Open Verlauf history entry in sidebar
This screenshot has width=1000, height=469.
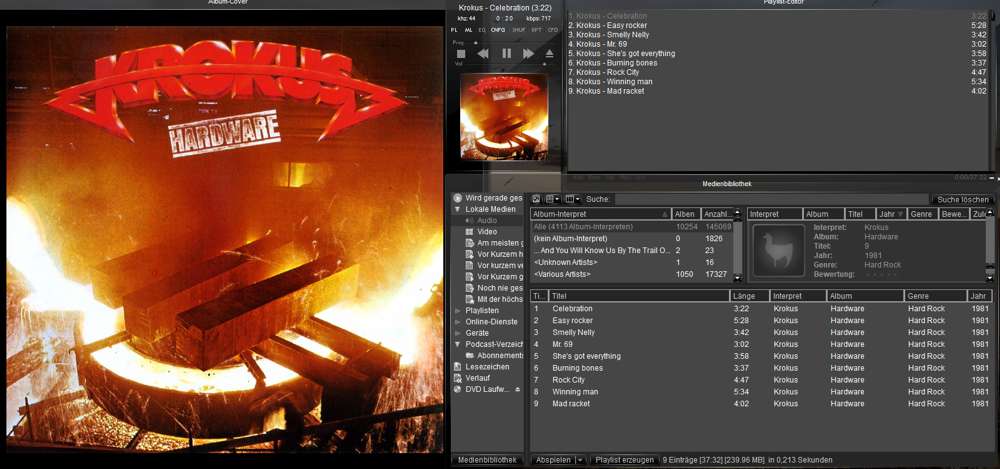click(x=477, y=379)
